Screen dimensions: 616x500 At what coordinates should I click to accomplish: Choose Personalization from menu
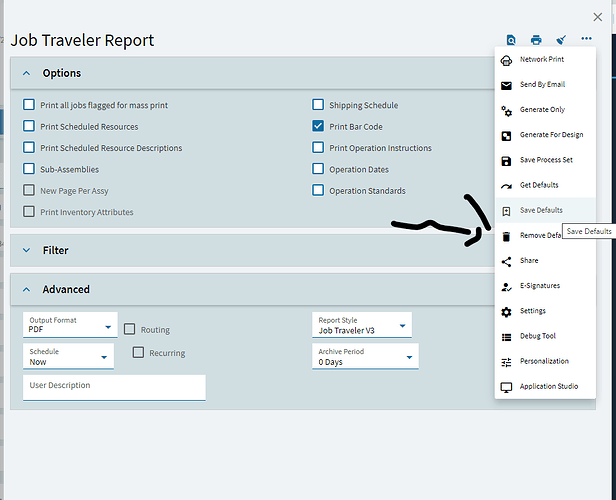pyautogui.click(x=545, y=361)
